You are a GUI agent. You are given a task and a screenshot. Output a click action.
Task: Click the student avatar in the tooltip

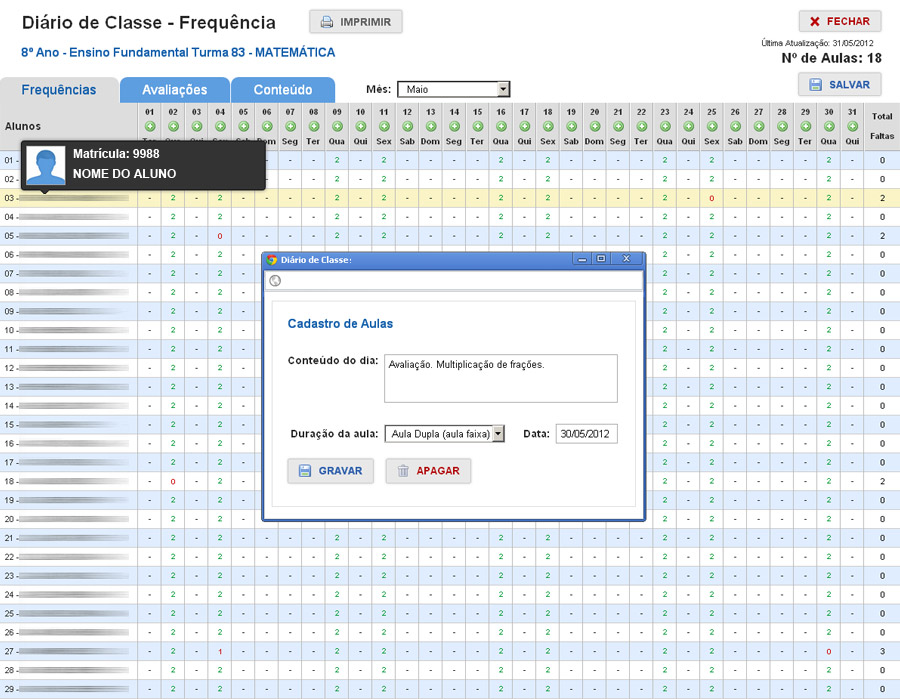click(x=46, y=165)
